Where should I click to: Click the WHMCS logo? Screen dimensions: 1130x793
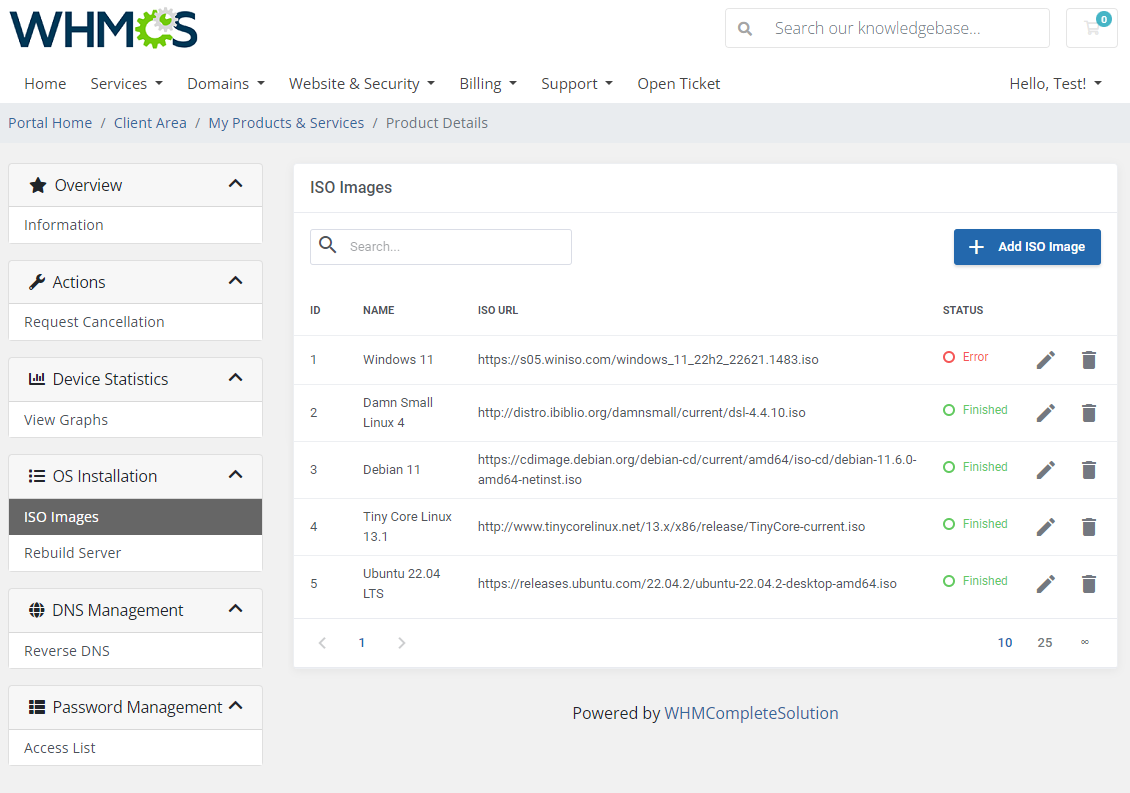pos(104,29)
